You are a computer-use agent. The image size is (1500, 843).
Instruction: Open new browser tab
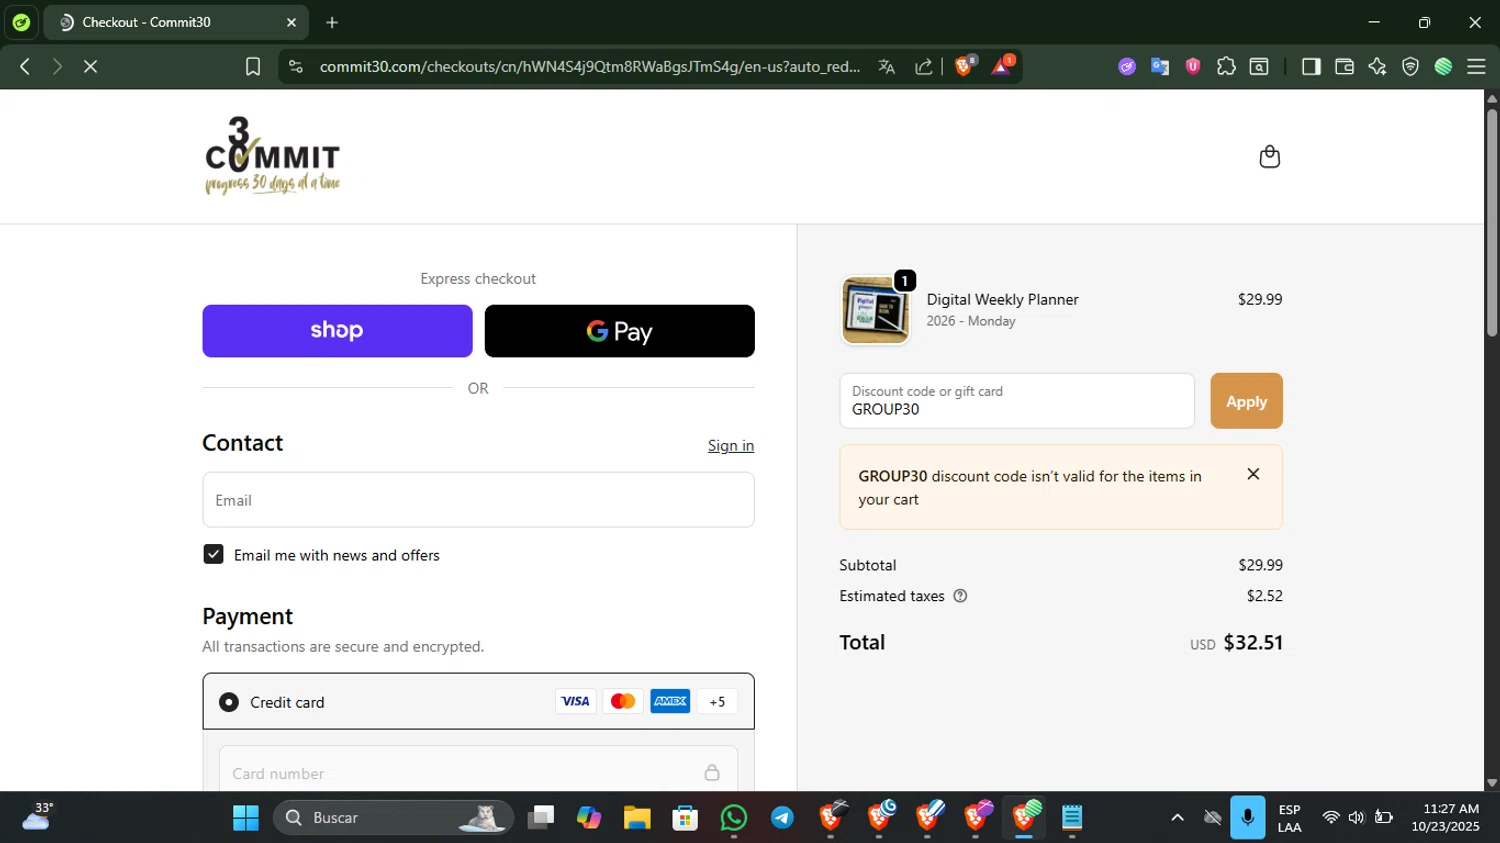click(x=332, y=22)
